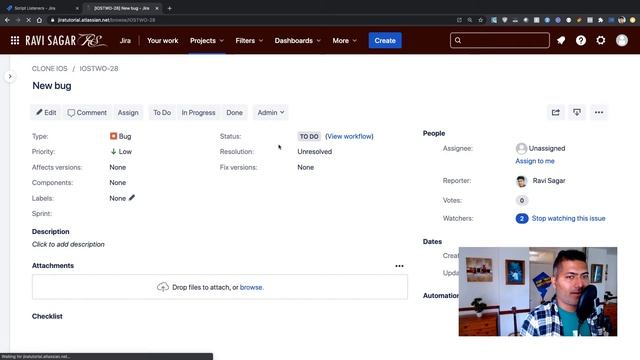Image resolution: width=640 pixels, height=360 pixels.
Task: Click the Ravi Sagar reporter name
Action: [549, 180]
